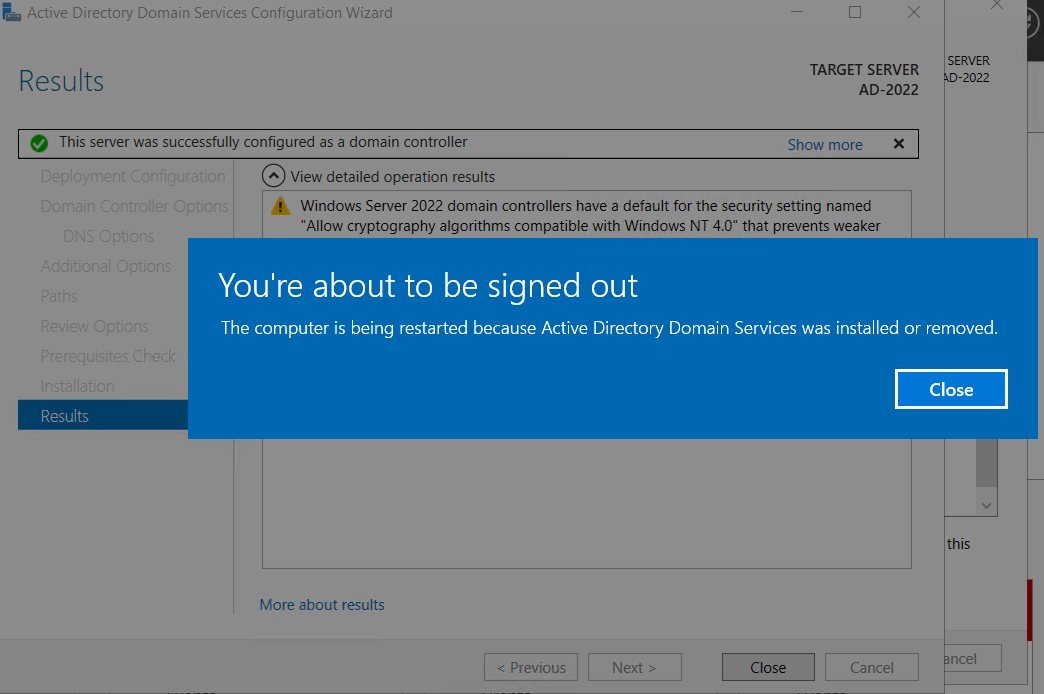Click Show more on the success banner
1044x694 pixels.
(824, 144)
